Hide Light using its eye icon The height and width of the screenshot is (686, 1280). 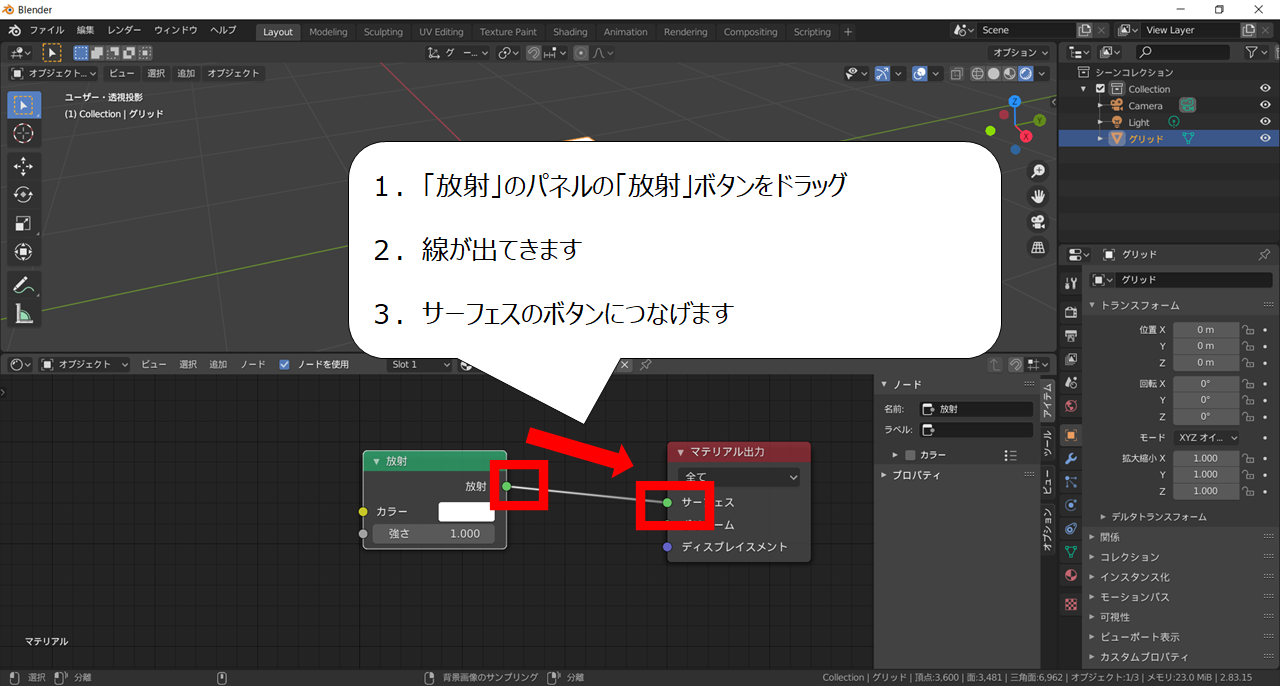1265,122
